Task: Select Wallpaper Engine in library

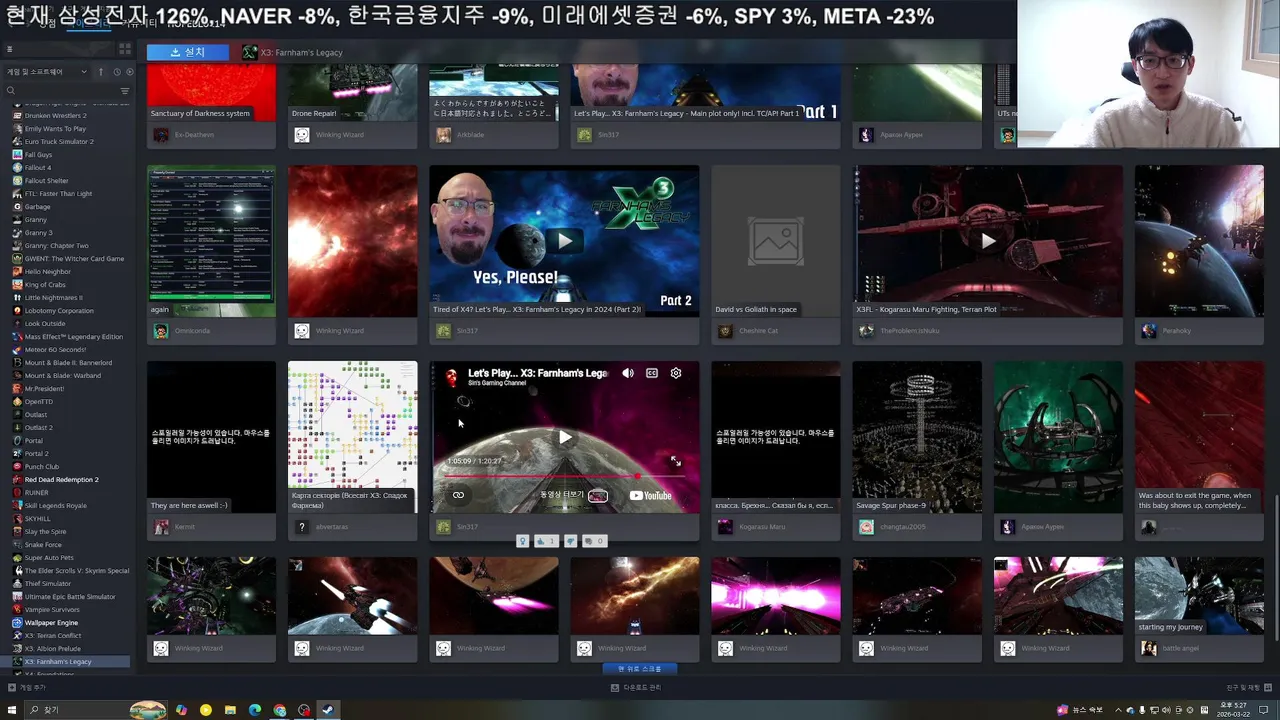Action: click(x=51, y=623)
